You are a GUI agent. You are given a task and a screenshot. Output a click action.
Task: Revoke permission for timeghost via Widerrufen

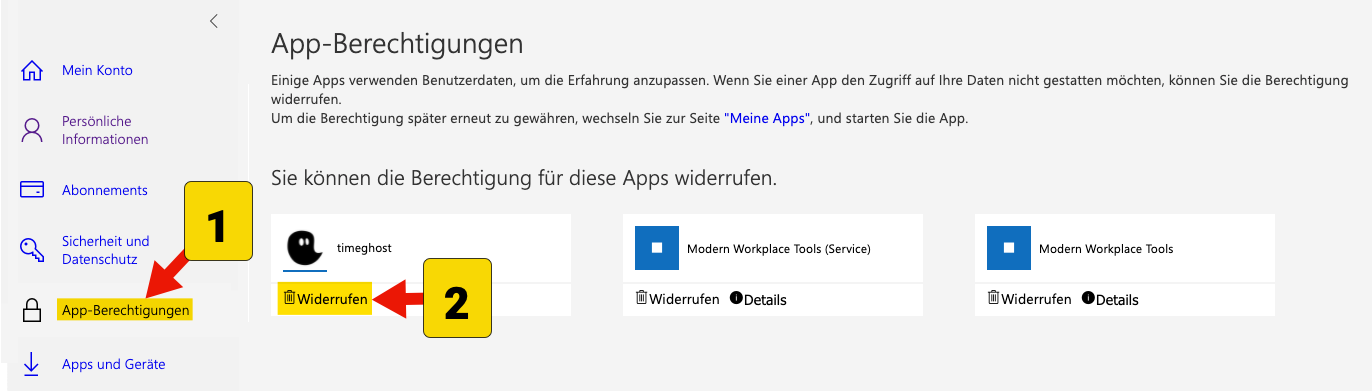pyautogui.click(x=326, y=298)
